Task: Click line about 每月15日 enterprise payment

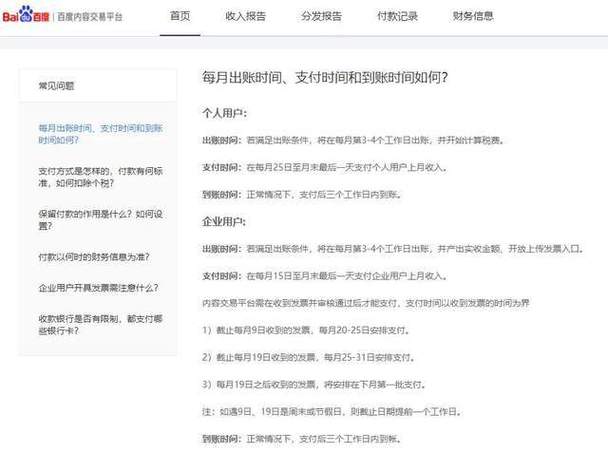Action: click(325, 276)
